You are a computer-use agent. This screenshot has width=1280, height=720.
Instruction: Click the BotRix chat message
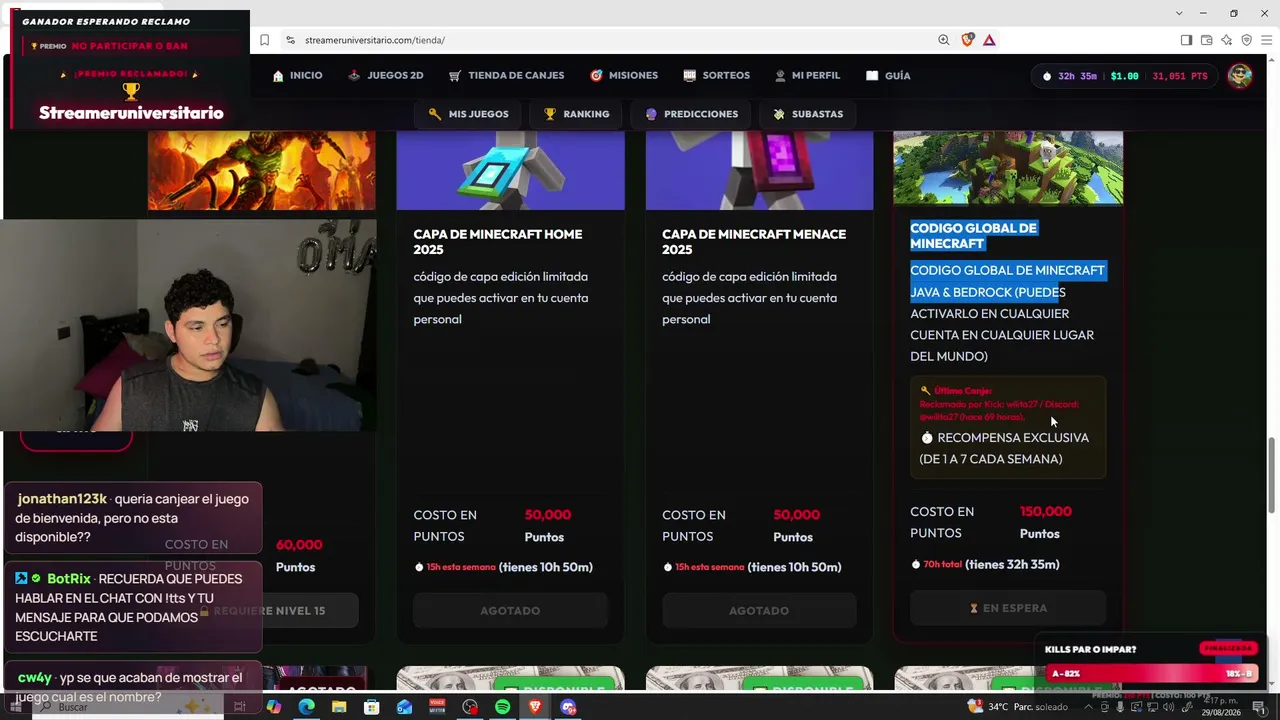132,607
